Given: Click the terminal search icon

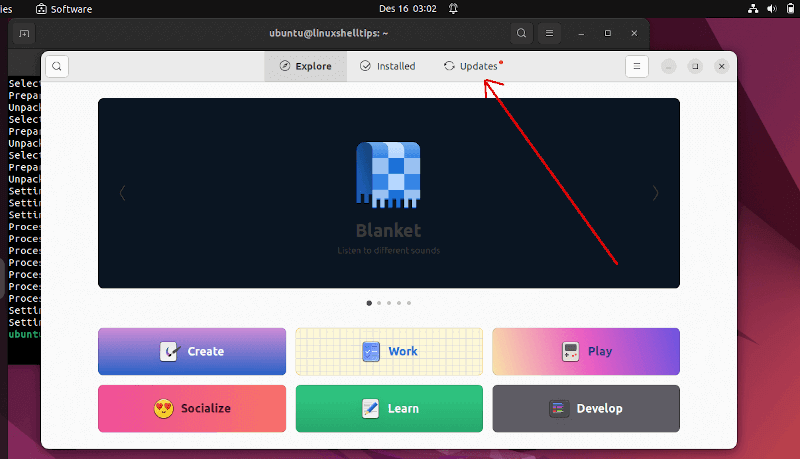Looking at the screenshot, I should coord(521,33).
